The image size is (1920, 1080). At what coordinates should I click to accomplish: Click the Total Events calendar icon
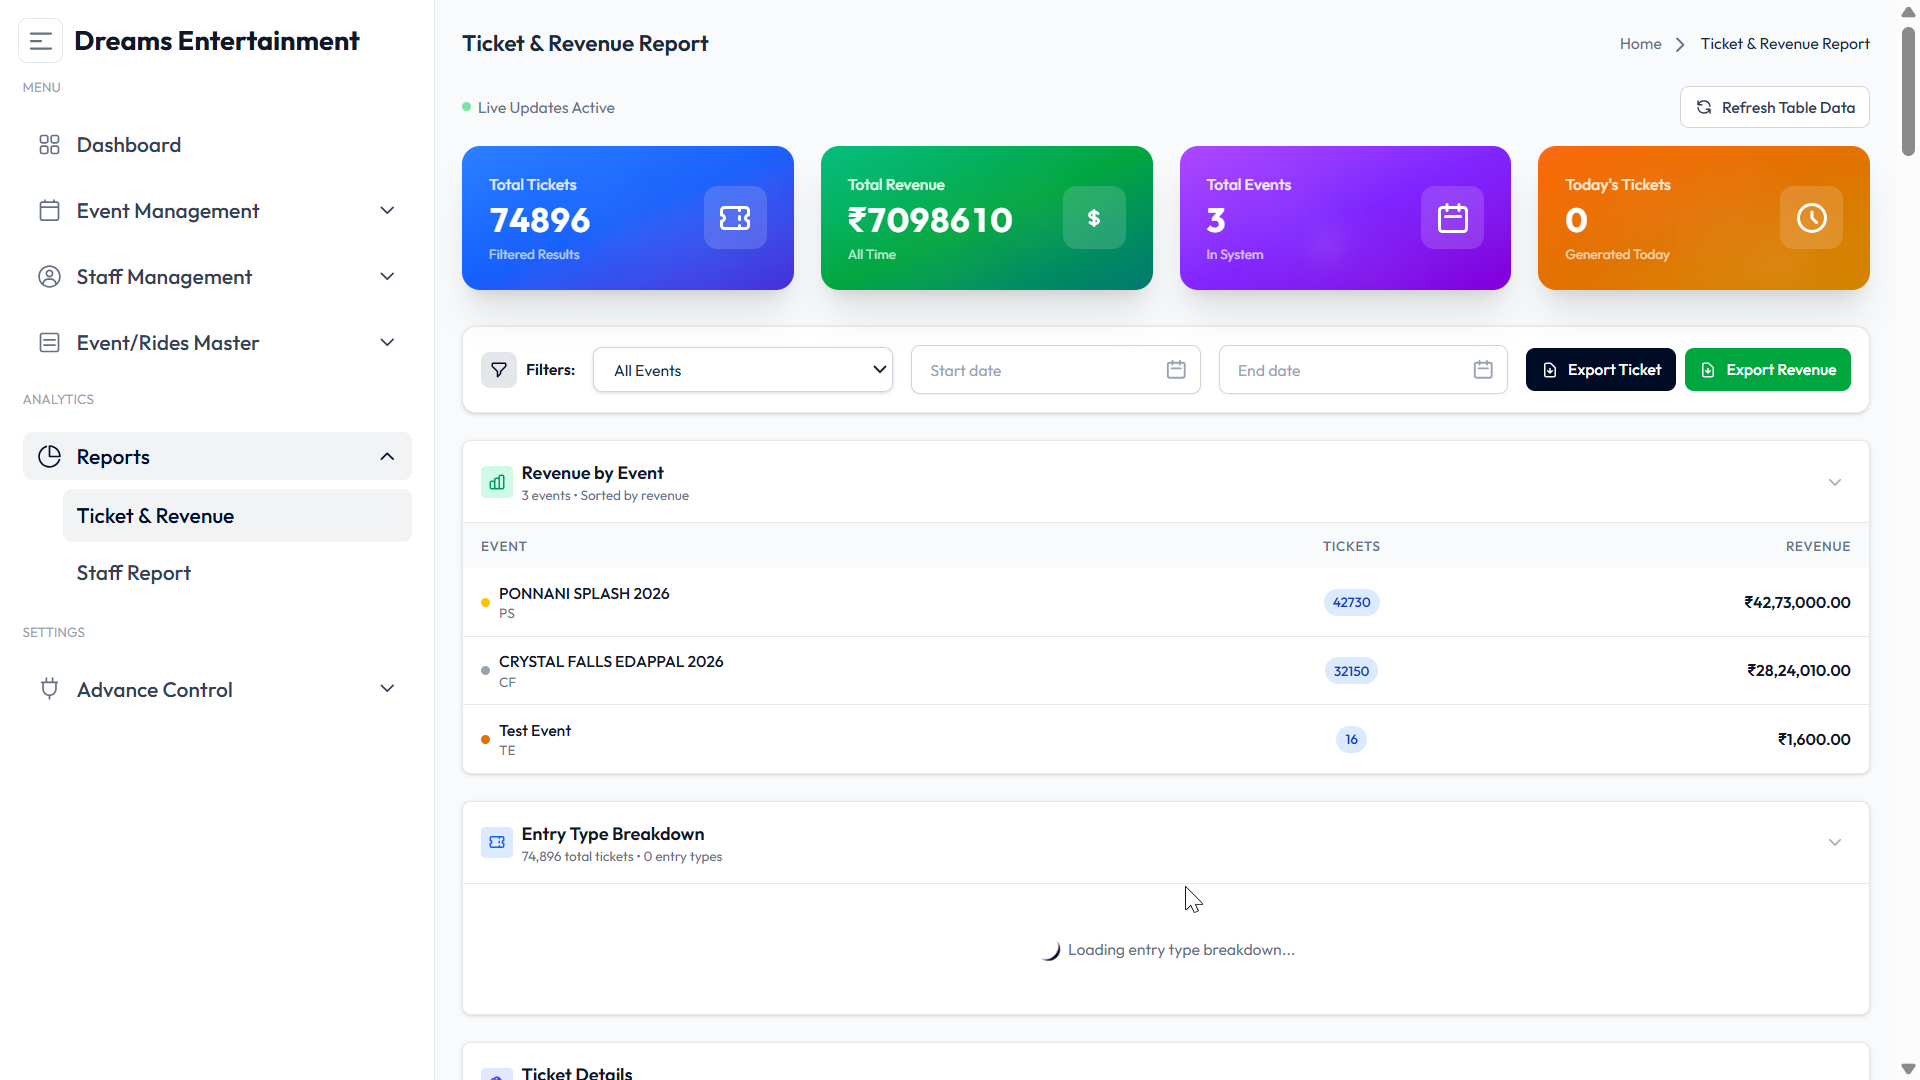pyautogui.click(x=1452, y=218)
